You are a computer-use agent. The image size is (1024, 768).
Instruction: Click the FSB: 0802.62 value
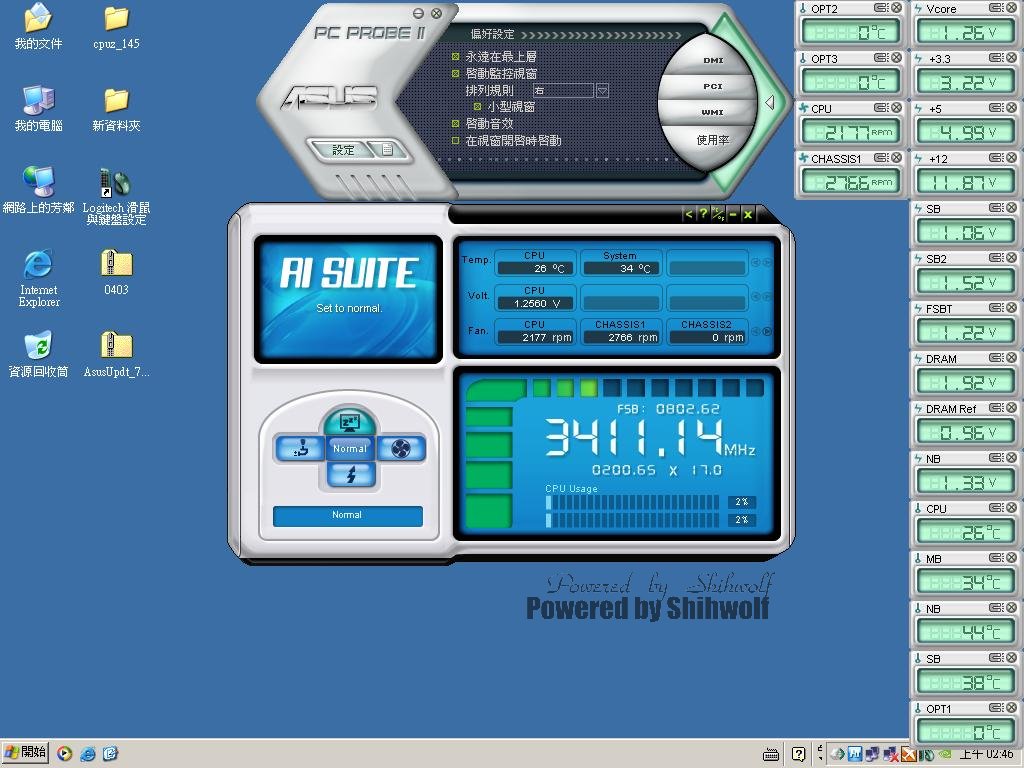coord(668,409)
